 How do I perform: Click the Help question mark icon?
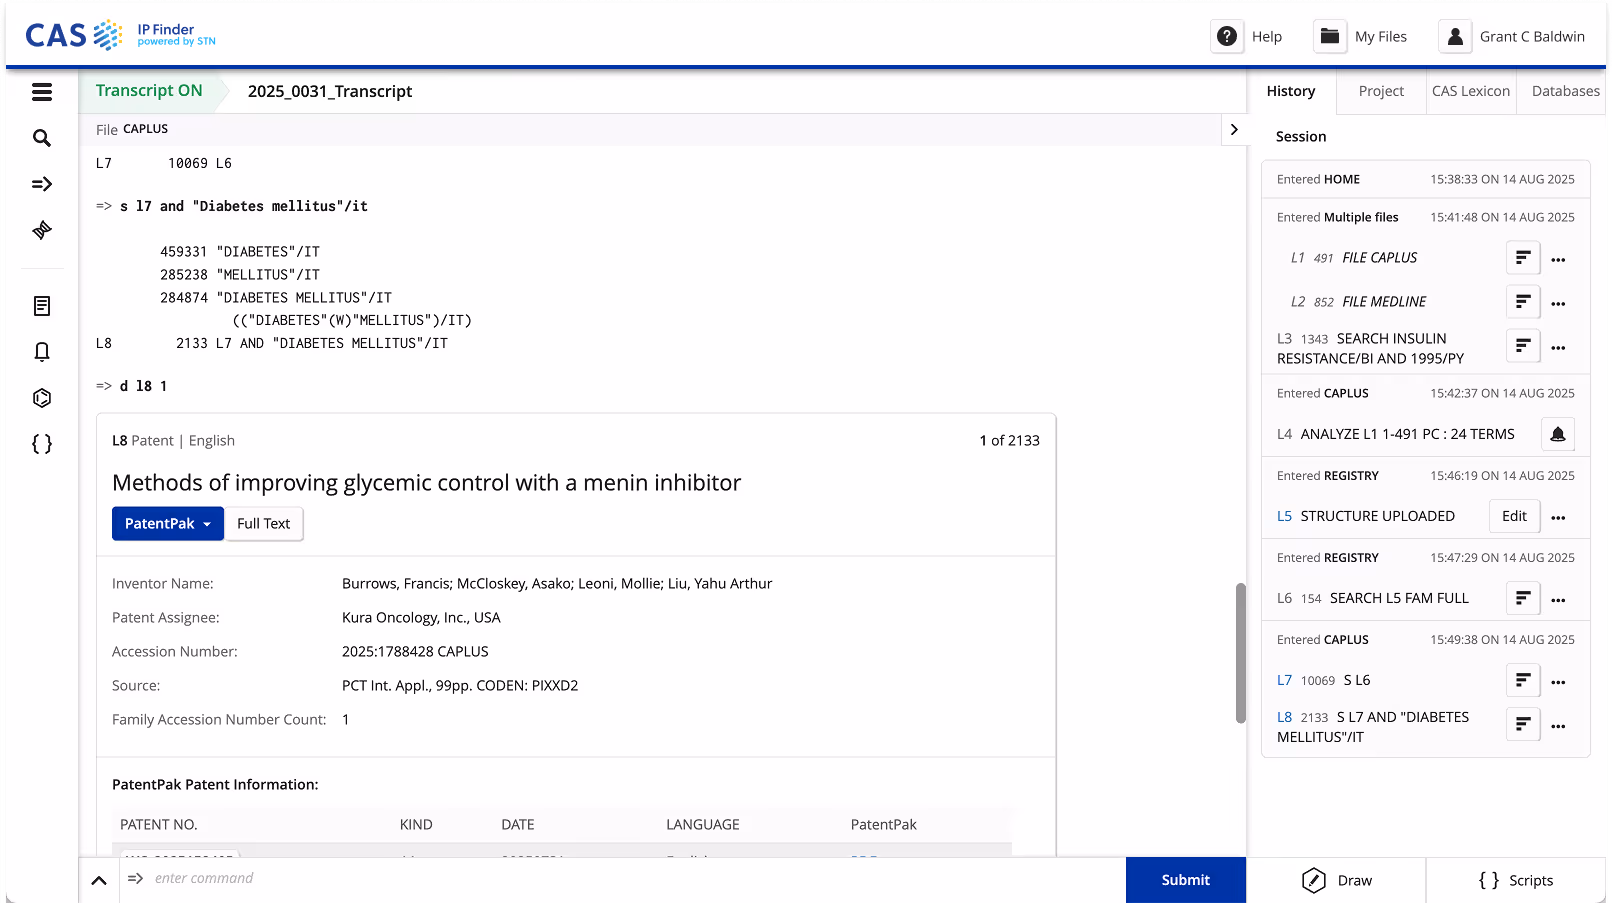(x=1227, y=36)
